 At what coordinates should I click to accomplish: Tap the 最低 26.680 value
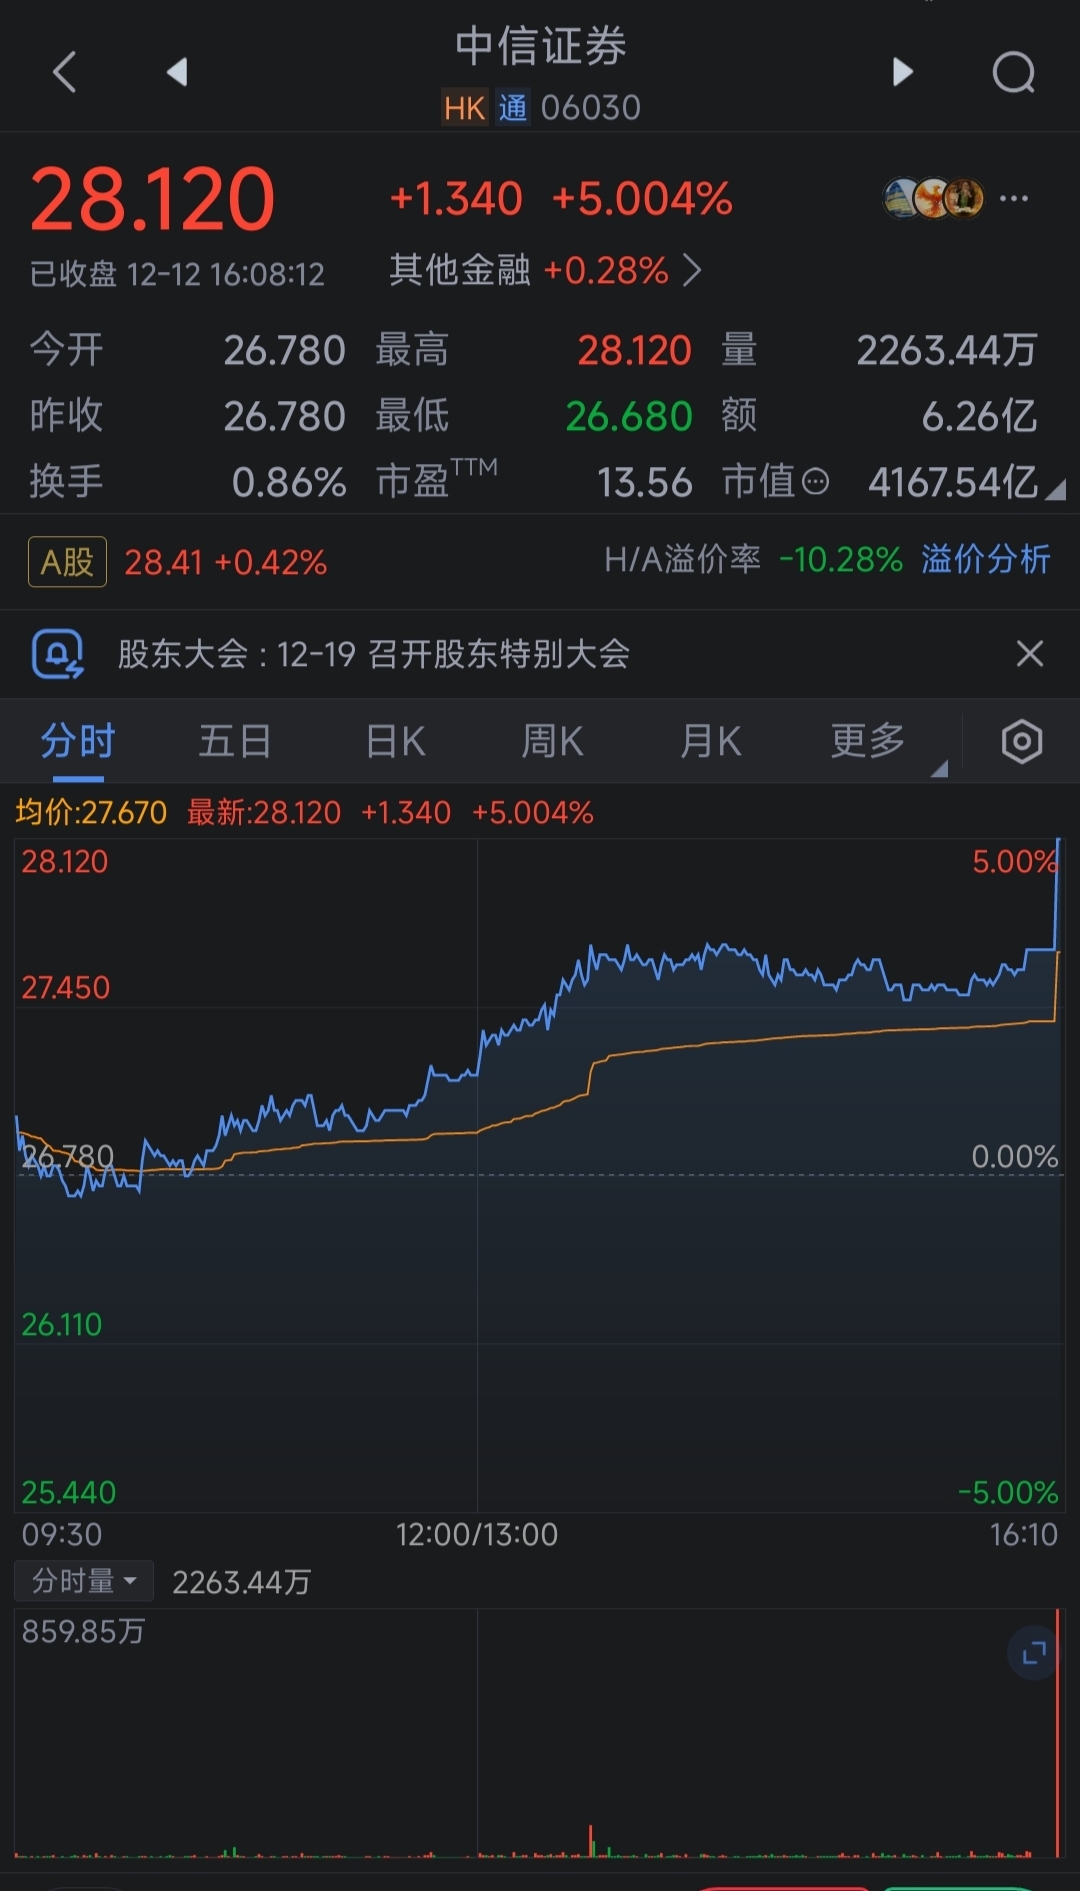pyautogui.click(x=629, y=417)
